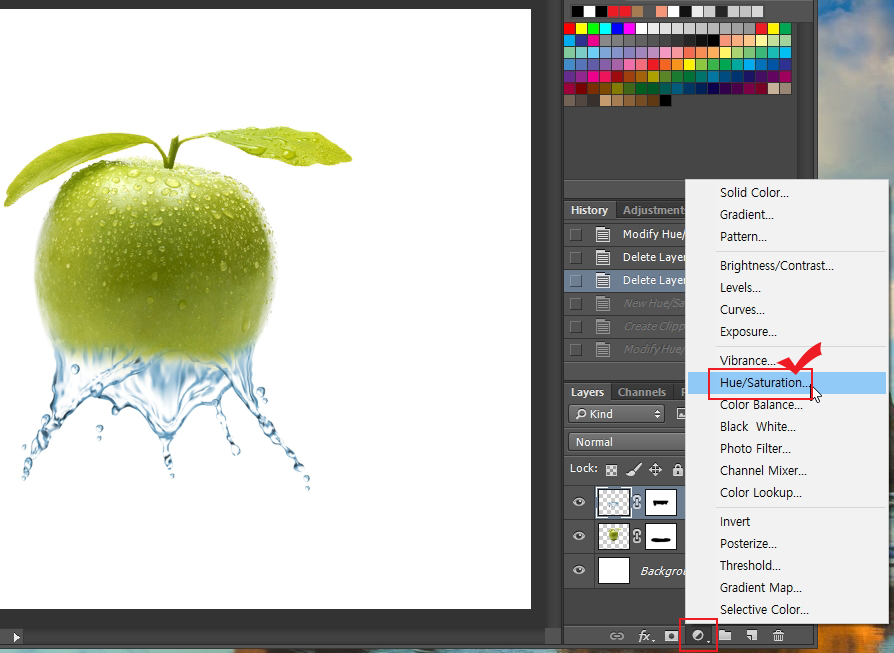Click the lock all padlock icon
Screen dimensions: 894x653
tap(677, 469)
